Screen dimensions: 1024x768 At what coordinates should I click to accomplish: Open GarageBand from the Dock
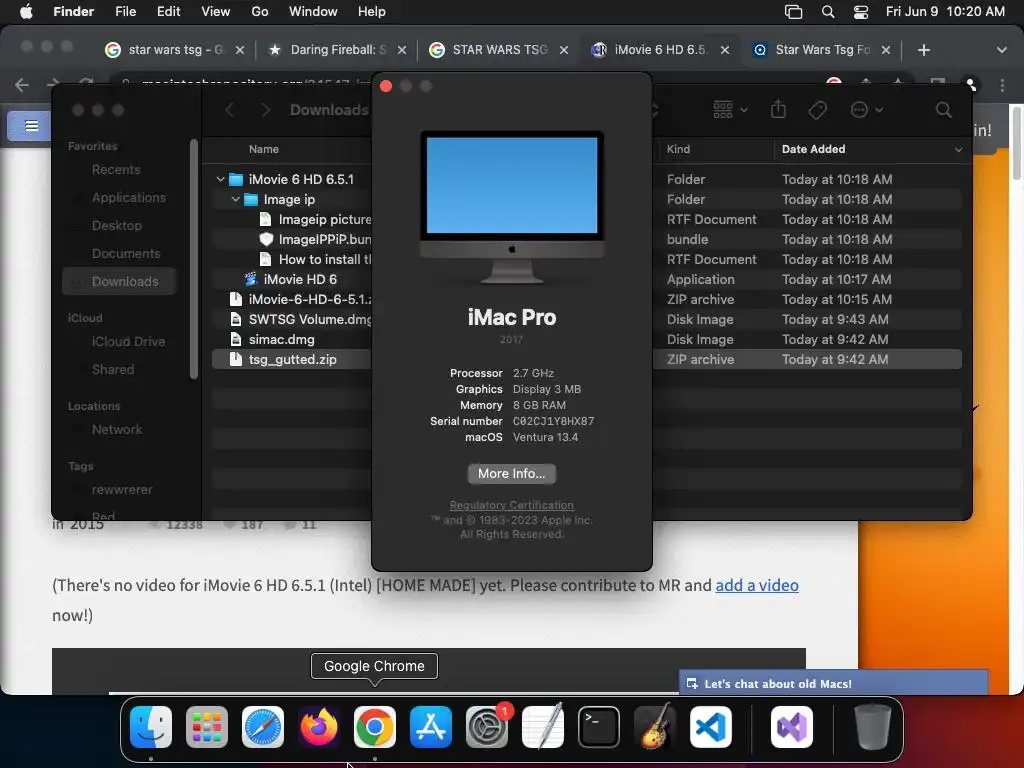(655, 727)
